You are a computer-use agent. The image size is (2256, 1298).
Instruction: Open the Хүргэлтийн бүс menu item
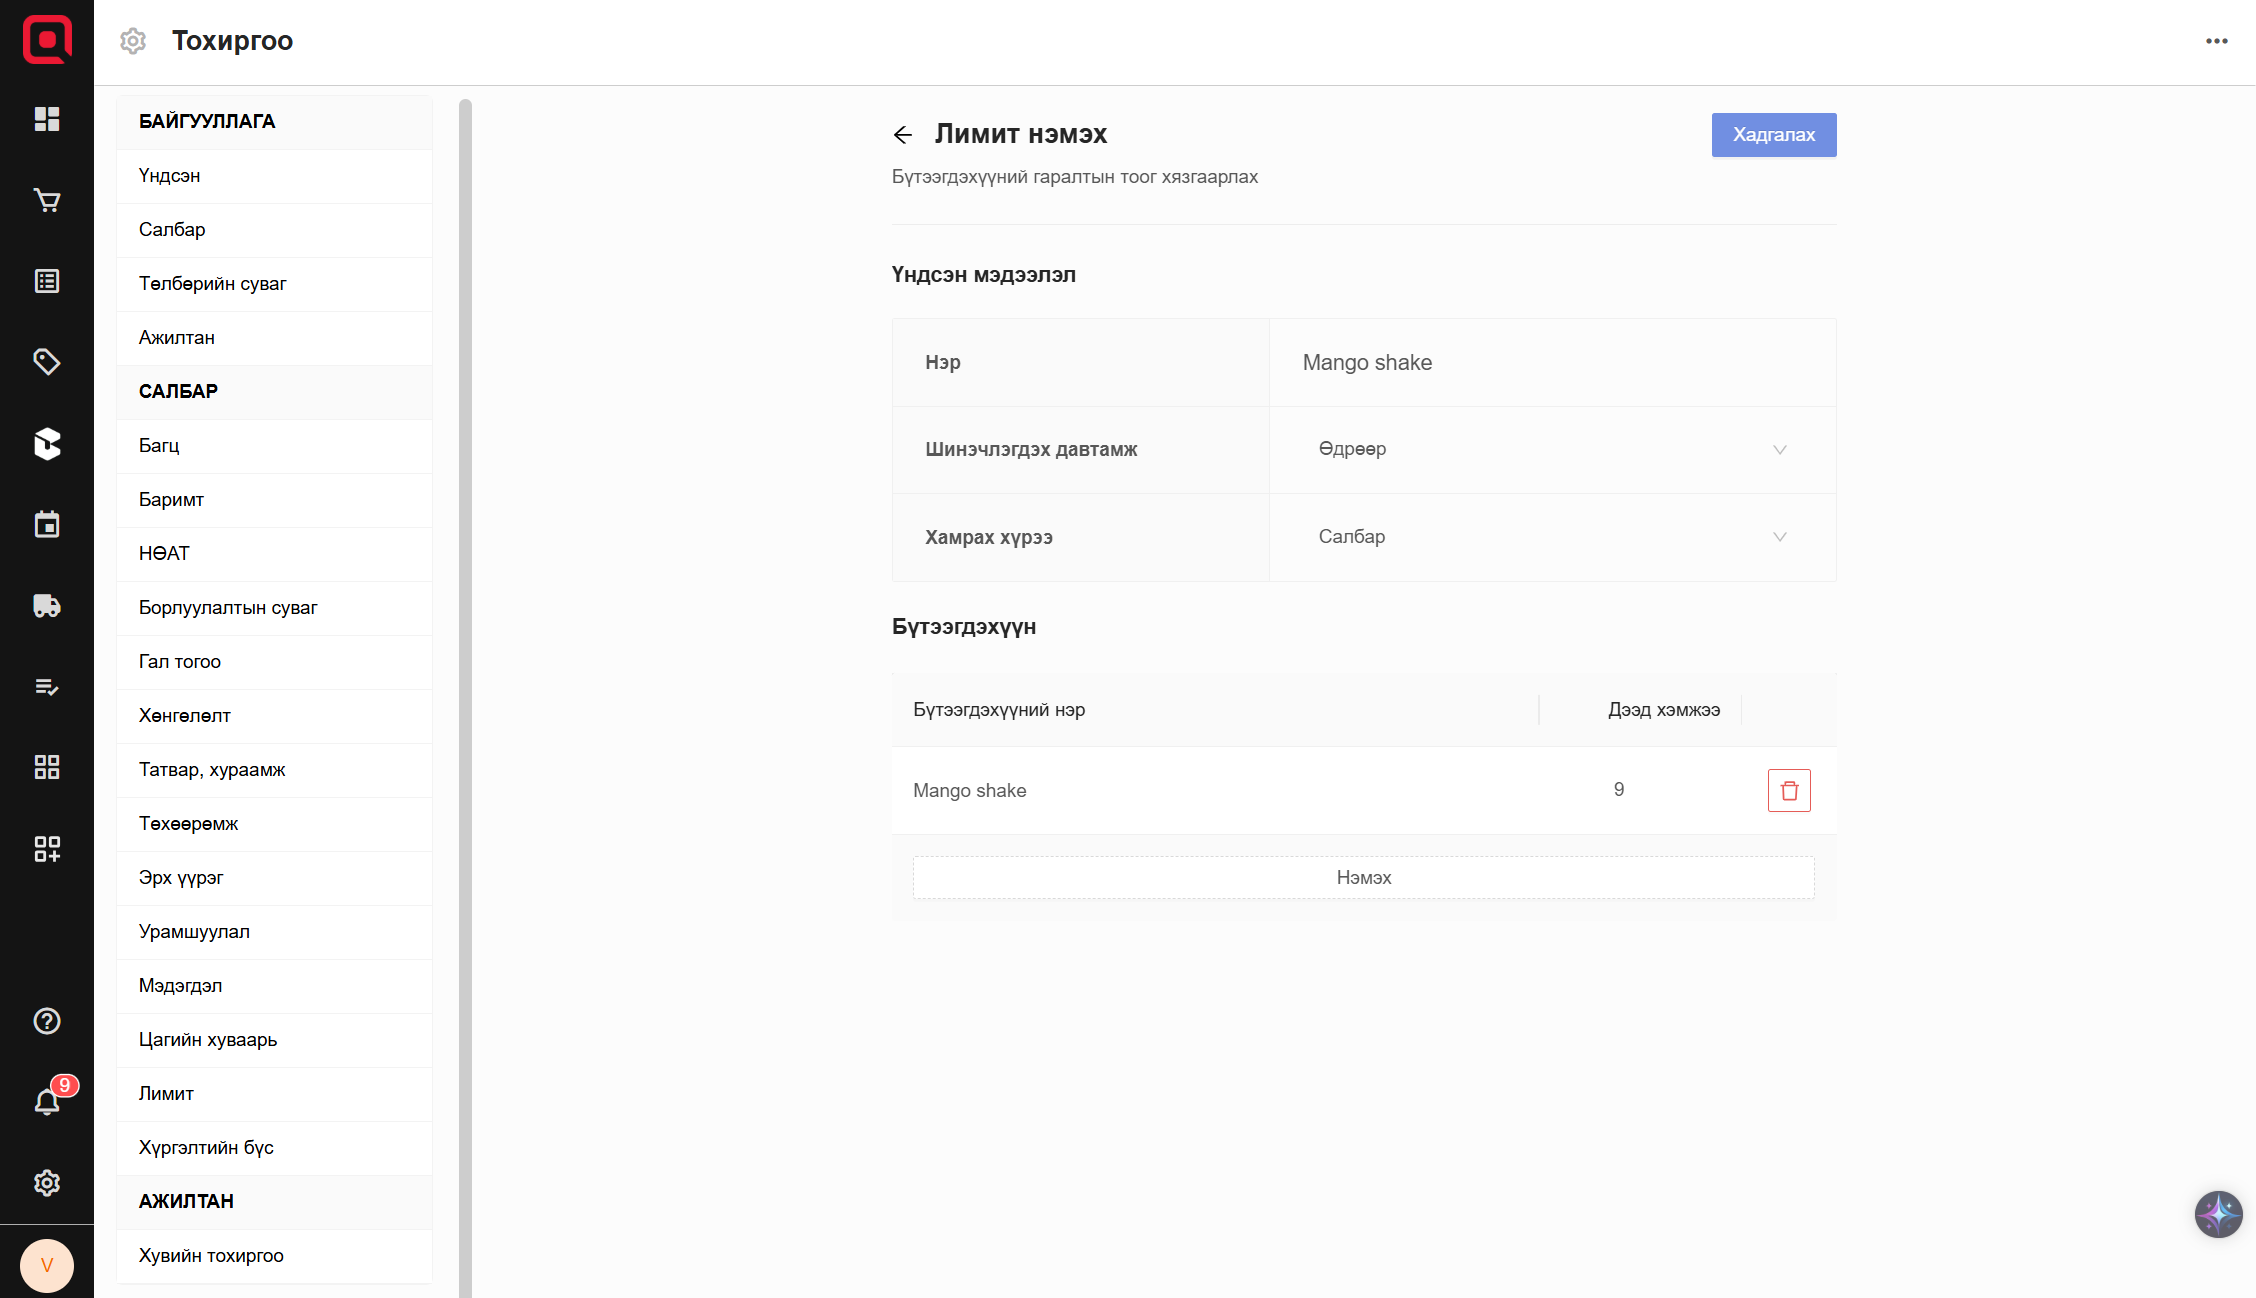206,1147
